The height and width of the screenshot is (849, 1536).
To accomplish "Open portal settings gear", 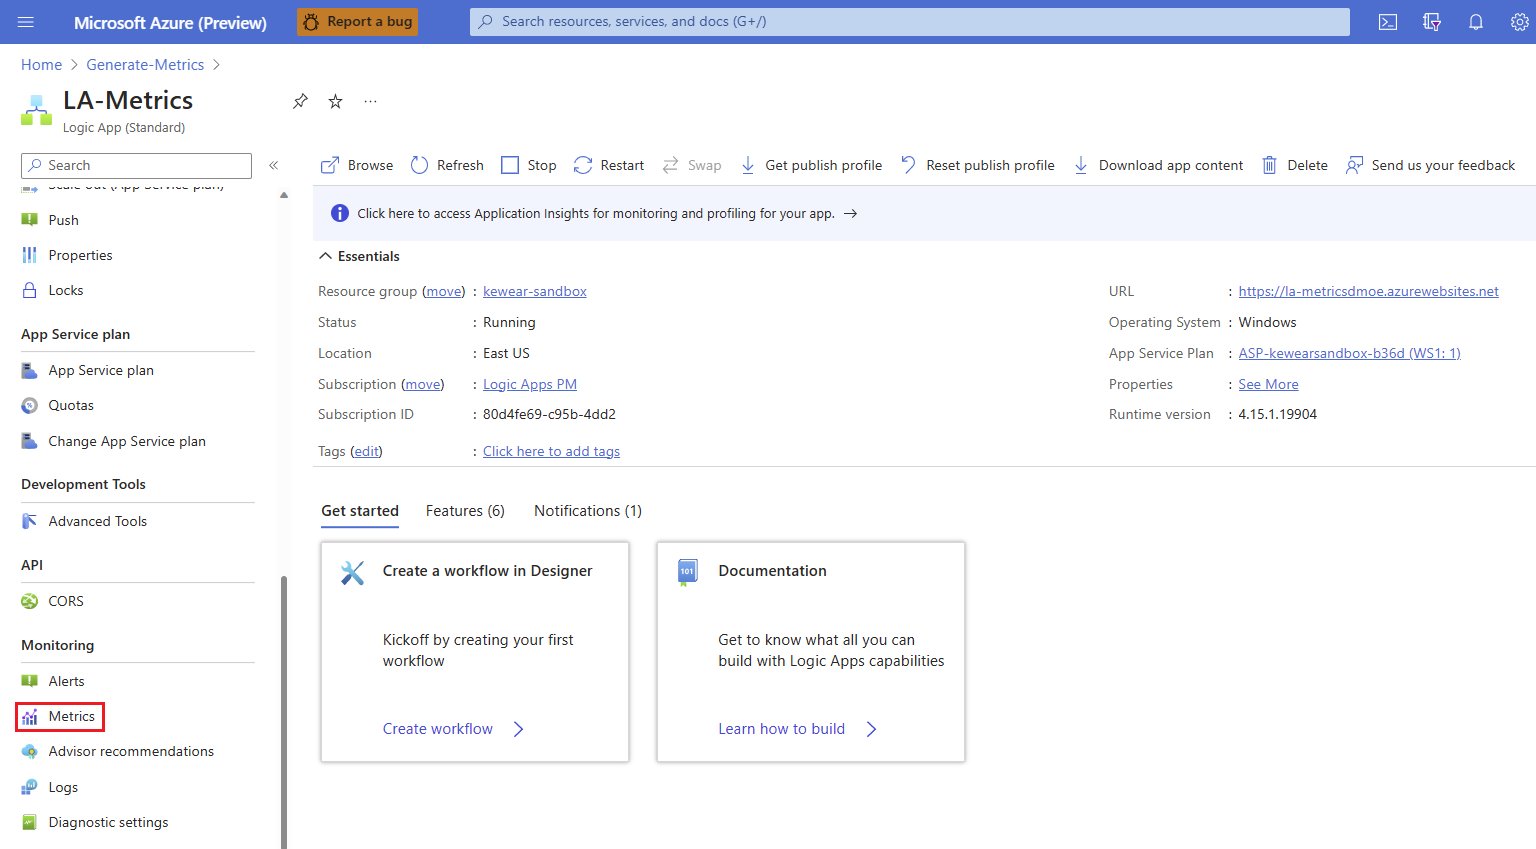I will (1519, 22).
